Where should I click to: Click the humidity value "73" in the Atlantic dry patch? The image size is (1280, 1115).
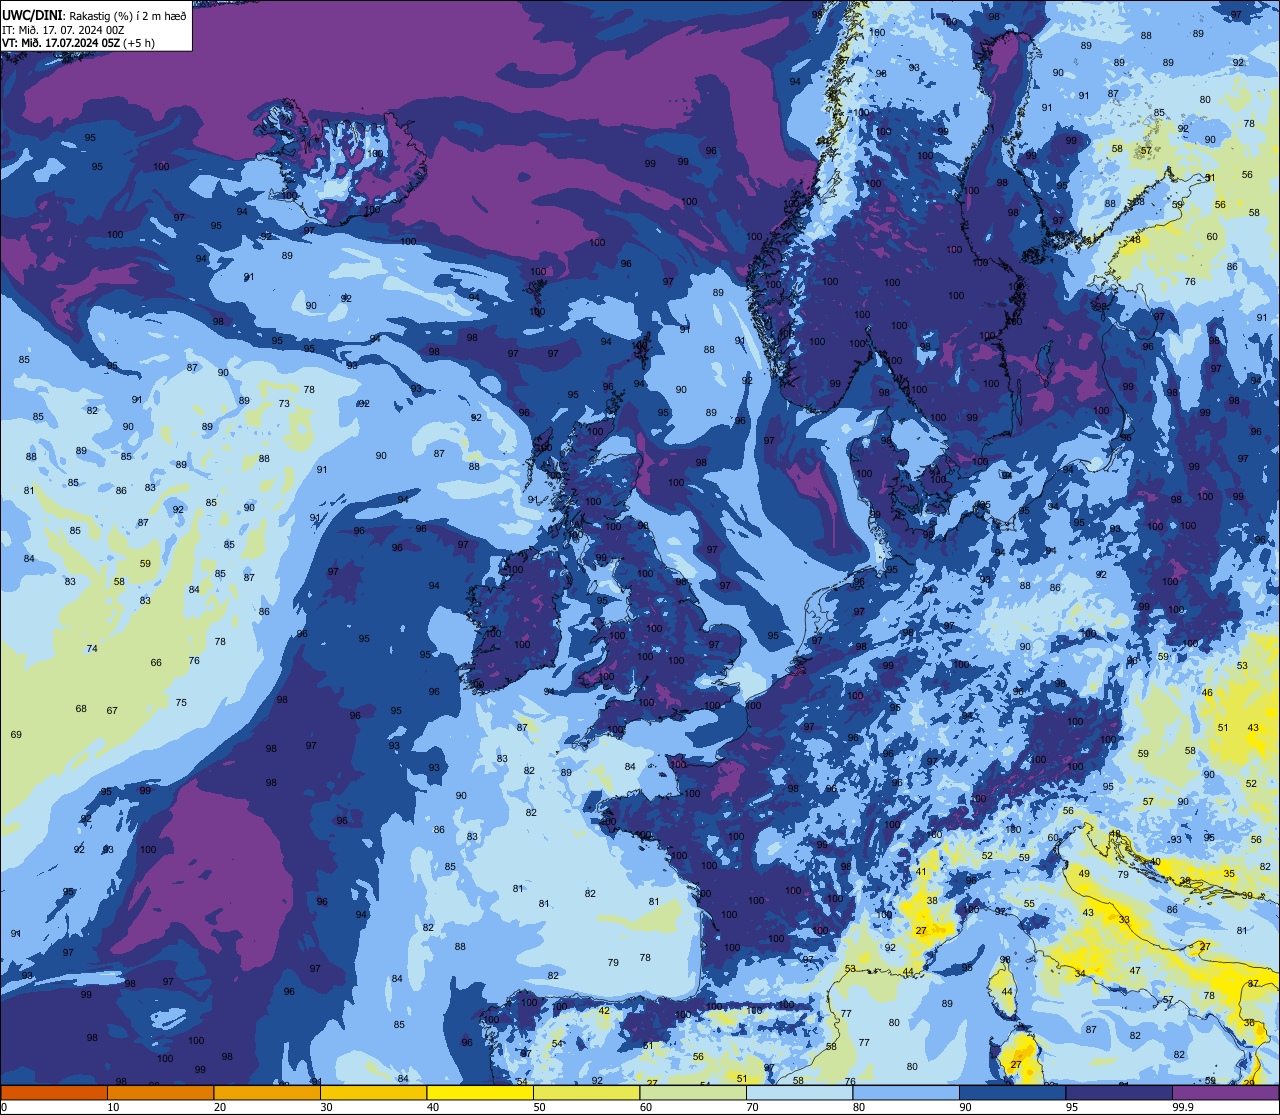(284, 404)
